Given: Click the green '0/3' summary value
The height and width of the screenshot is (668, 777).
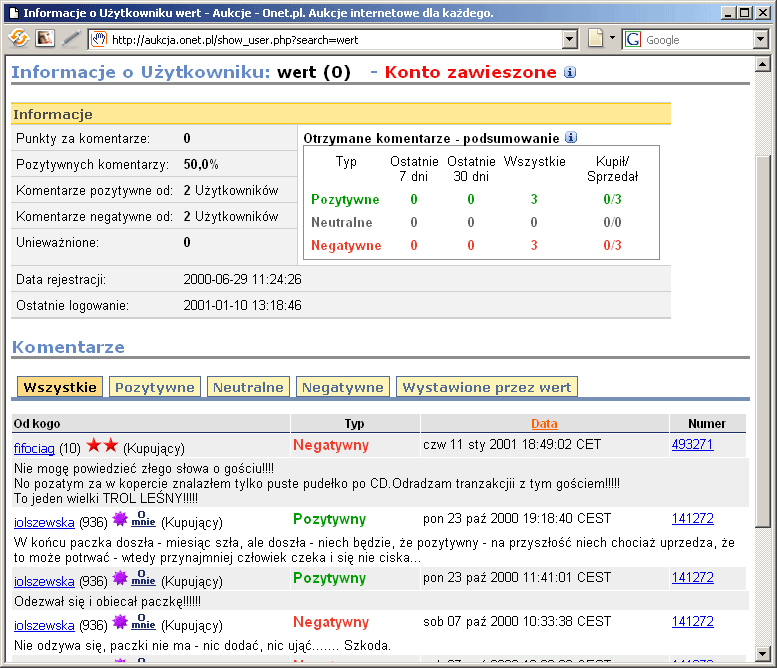Looking at the screenshot, I should (x=612, y=199).
